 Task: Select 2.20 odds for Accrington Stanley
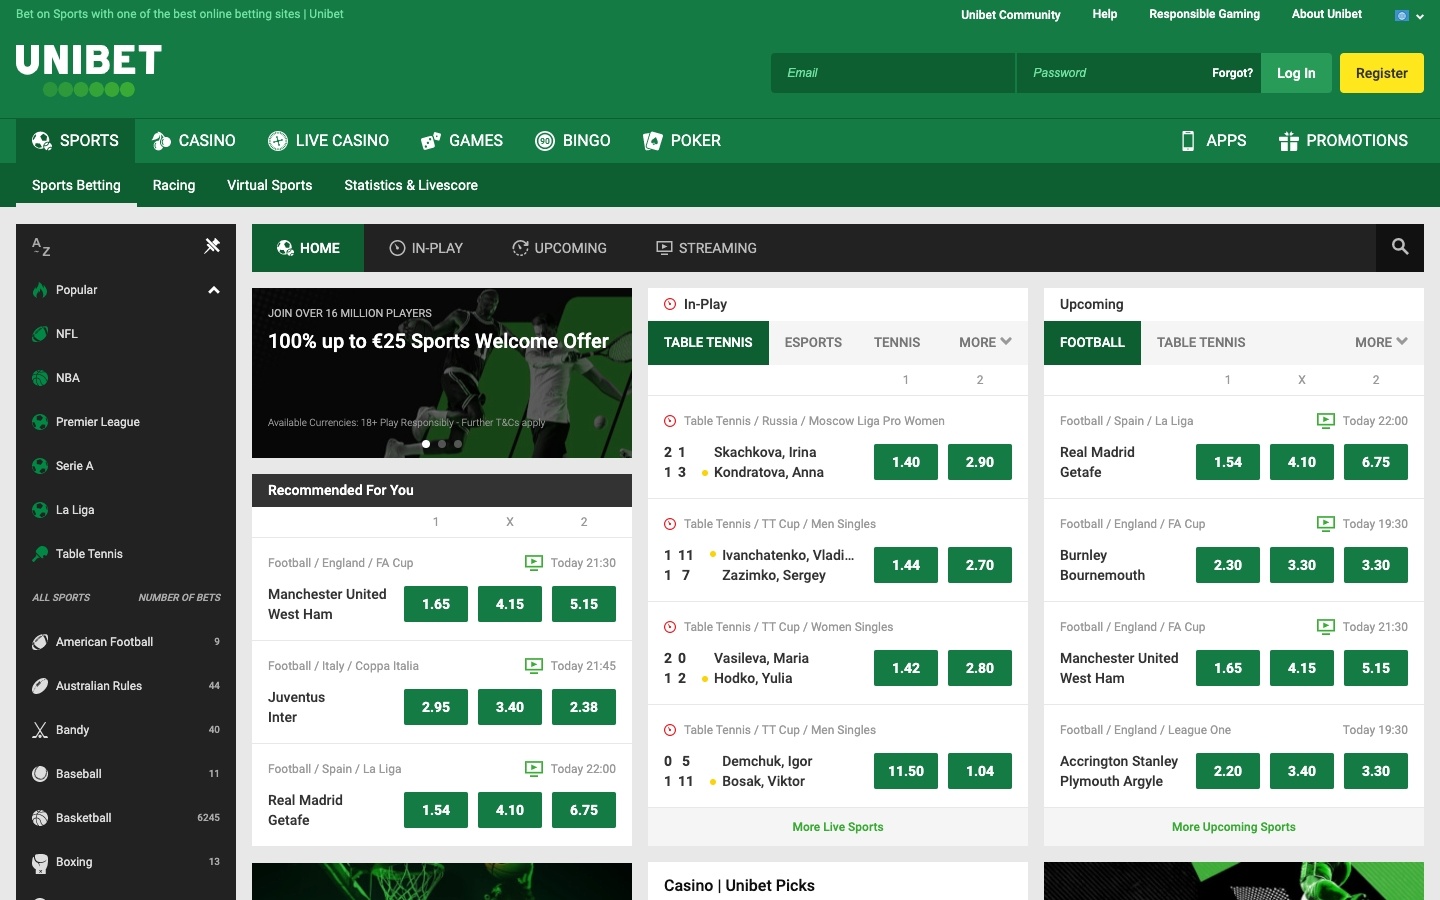[1228, 771]
